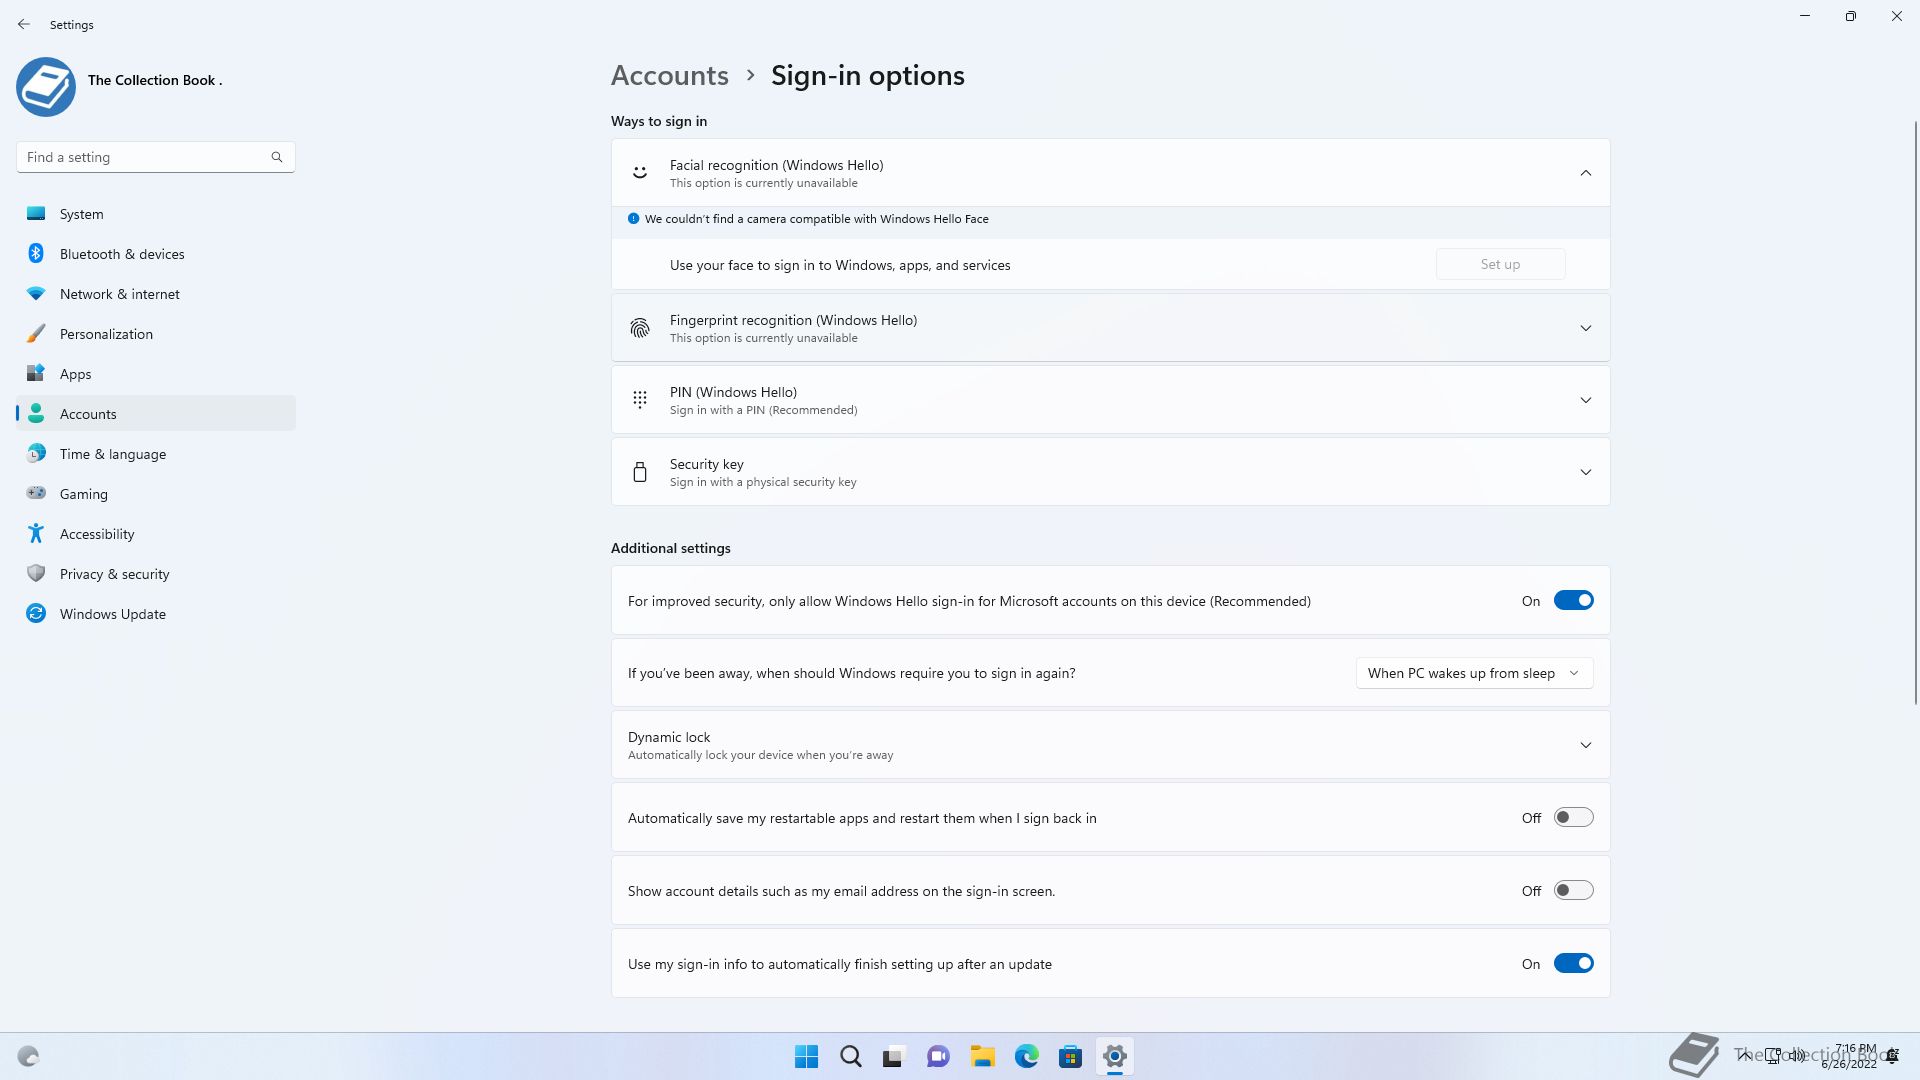
Task: Open the When PC wakes up from sleep dropdown
Action: click(x=1474, y=673)
